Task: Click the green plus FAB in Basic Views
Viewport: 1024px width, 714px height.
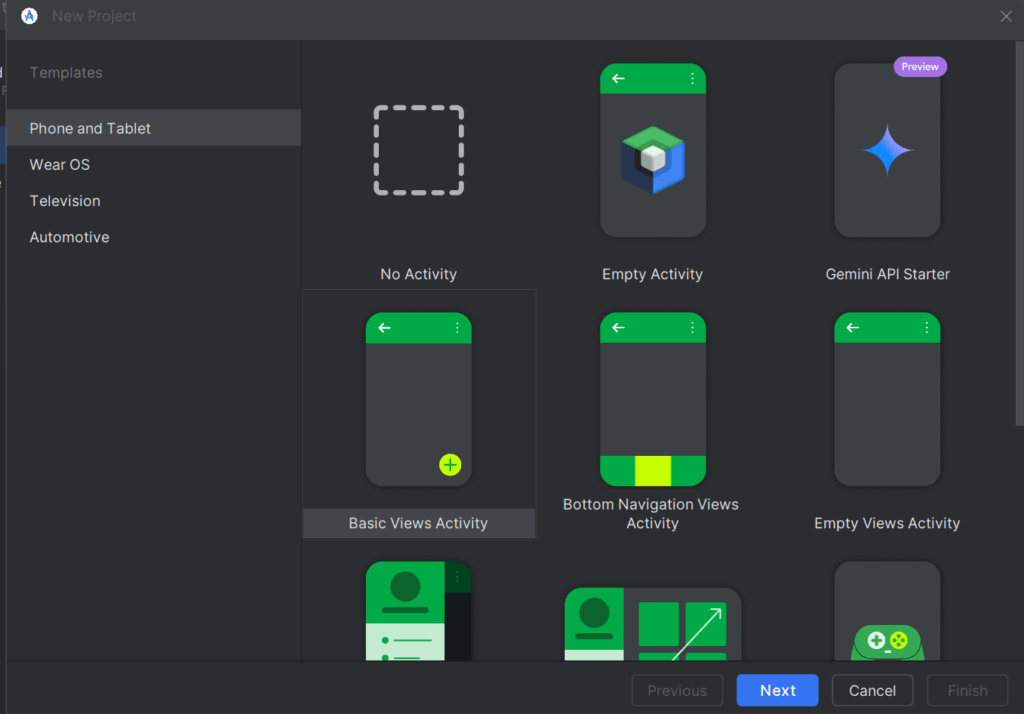Action: tap(450, 464)
